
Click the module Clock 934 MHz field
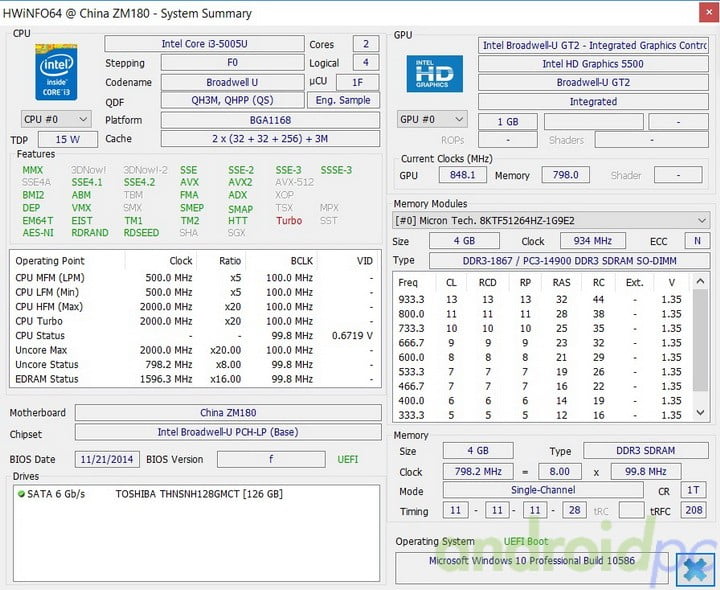click(x=592, y=241)
